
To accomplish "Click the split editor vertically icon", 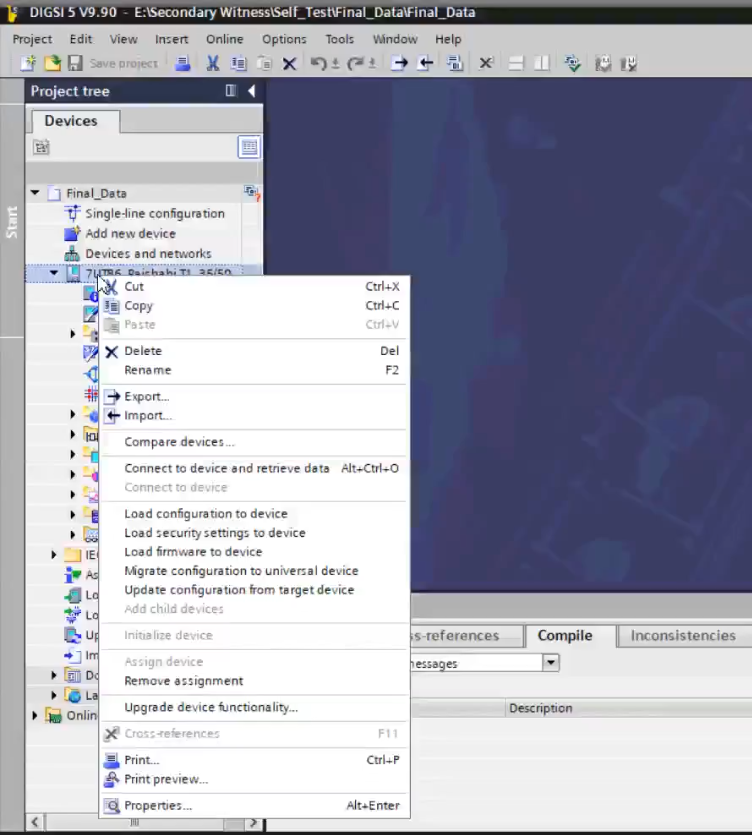I will pyautogui.click(x=542, y=63).
